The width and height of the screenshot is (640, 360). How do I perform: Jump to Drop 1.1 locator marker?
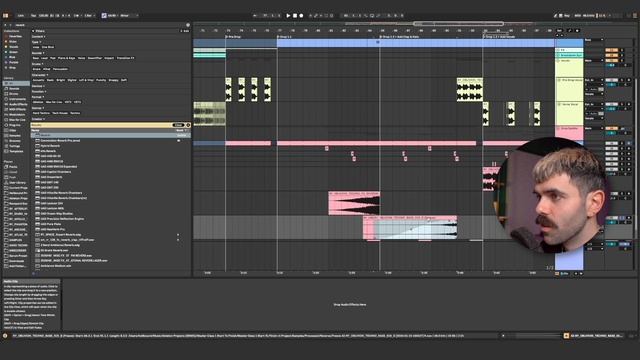point(285,37)
